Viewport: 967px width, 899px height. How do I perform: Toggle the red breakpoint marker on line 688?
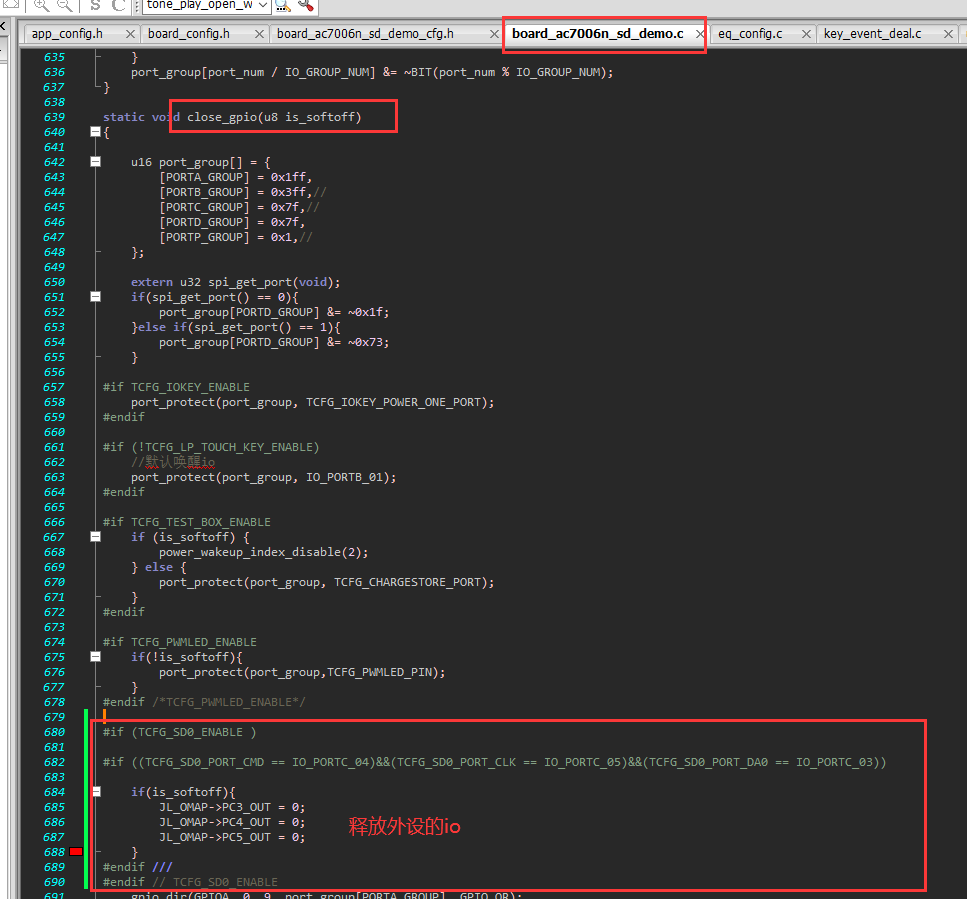(x=76, y=852)
